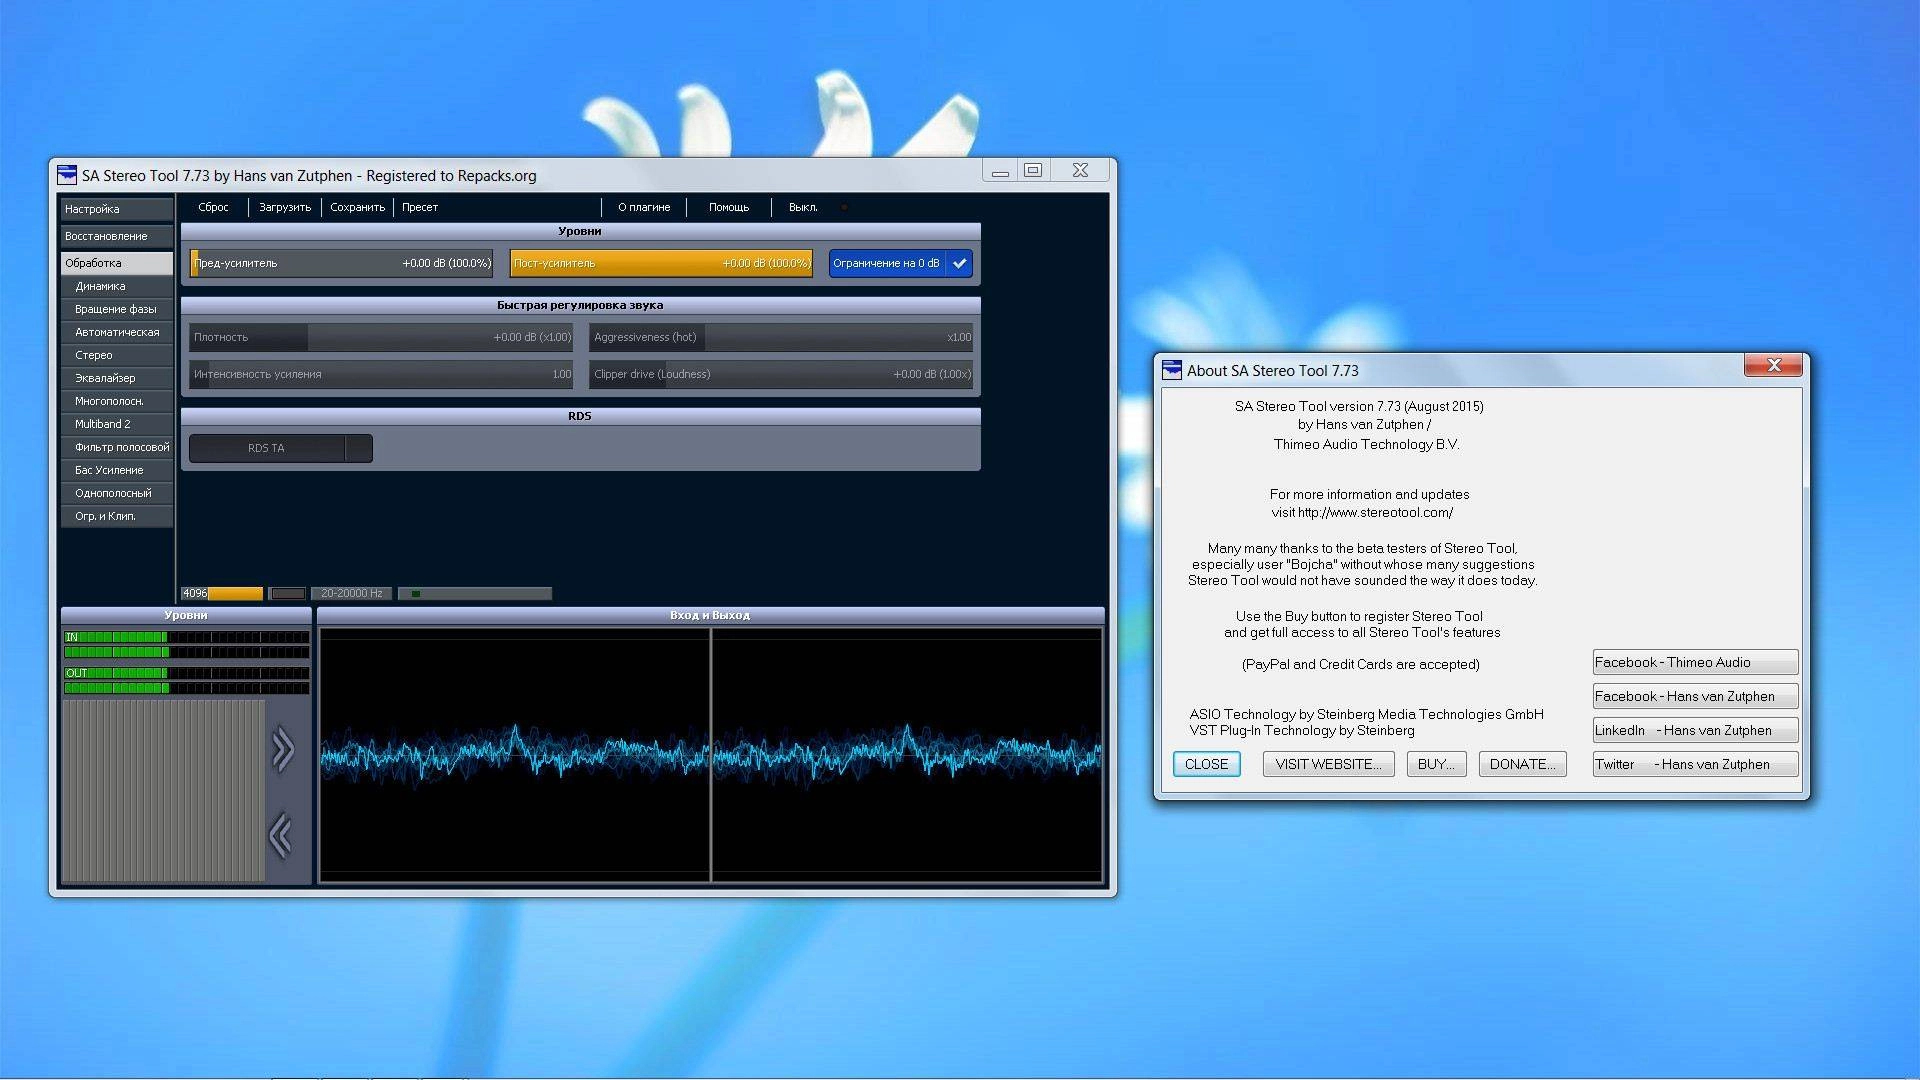Open the 'Восстановление' section
Screen dimensions: 1920x1080
116,236
